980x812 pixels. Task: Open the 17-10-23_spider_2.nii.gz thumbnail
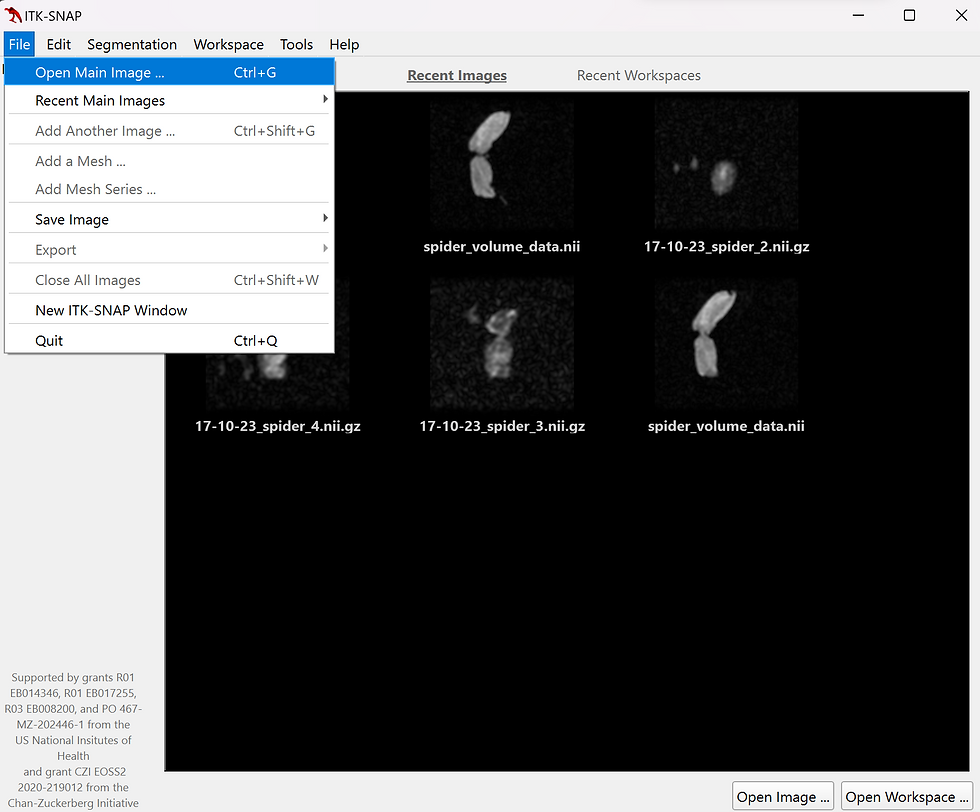click(x=726, y=165)
